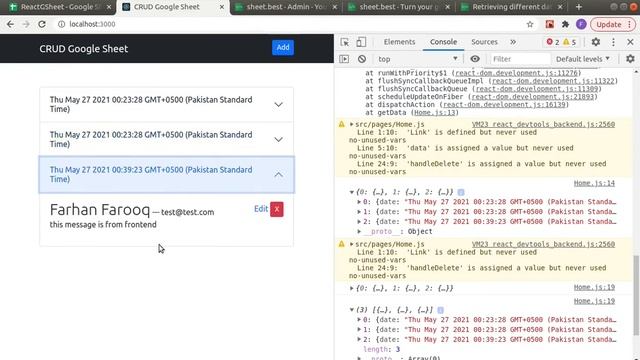Open DevTools settings gear
The width and height of the screenshot is (640, 360).
596,42
